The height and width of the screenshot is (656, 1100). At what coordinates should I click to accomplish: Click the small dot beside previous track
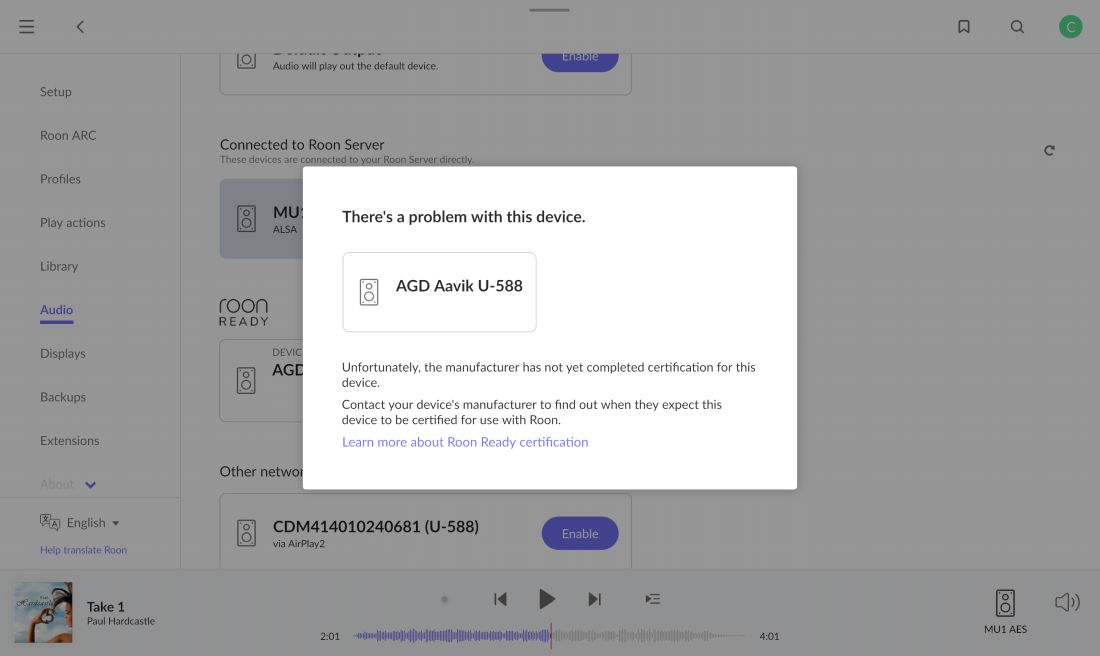[x=444, y=599]
